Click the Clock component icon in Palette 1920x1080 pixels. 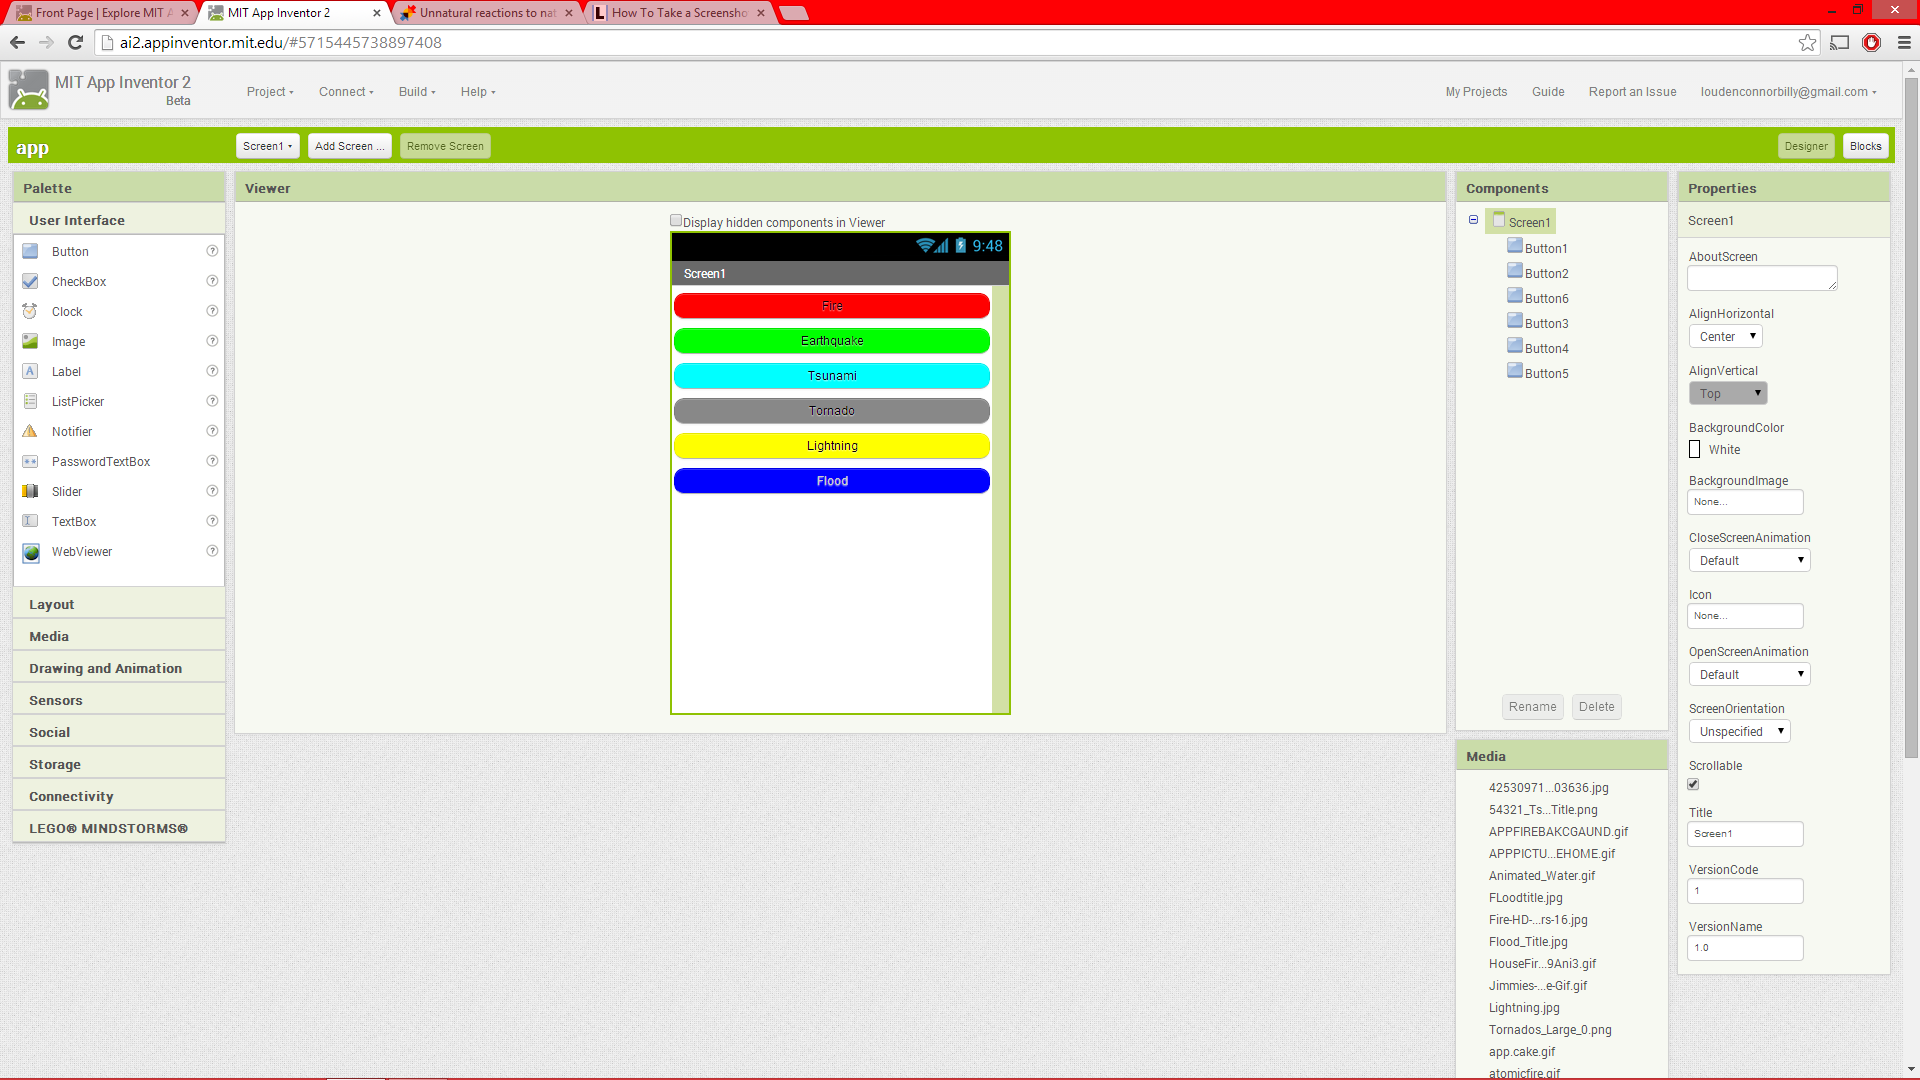pos(30,311)
